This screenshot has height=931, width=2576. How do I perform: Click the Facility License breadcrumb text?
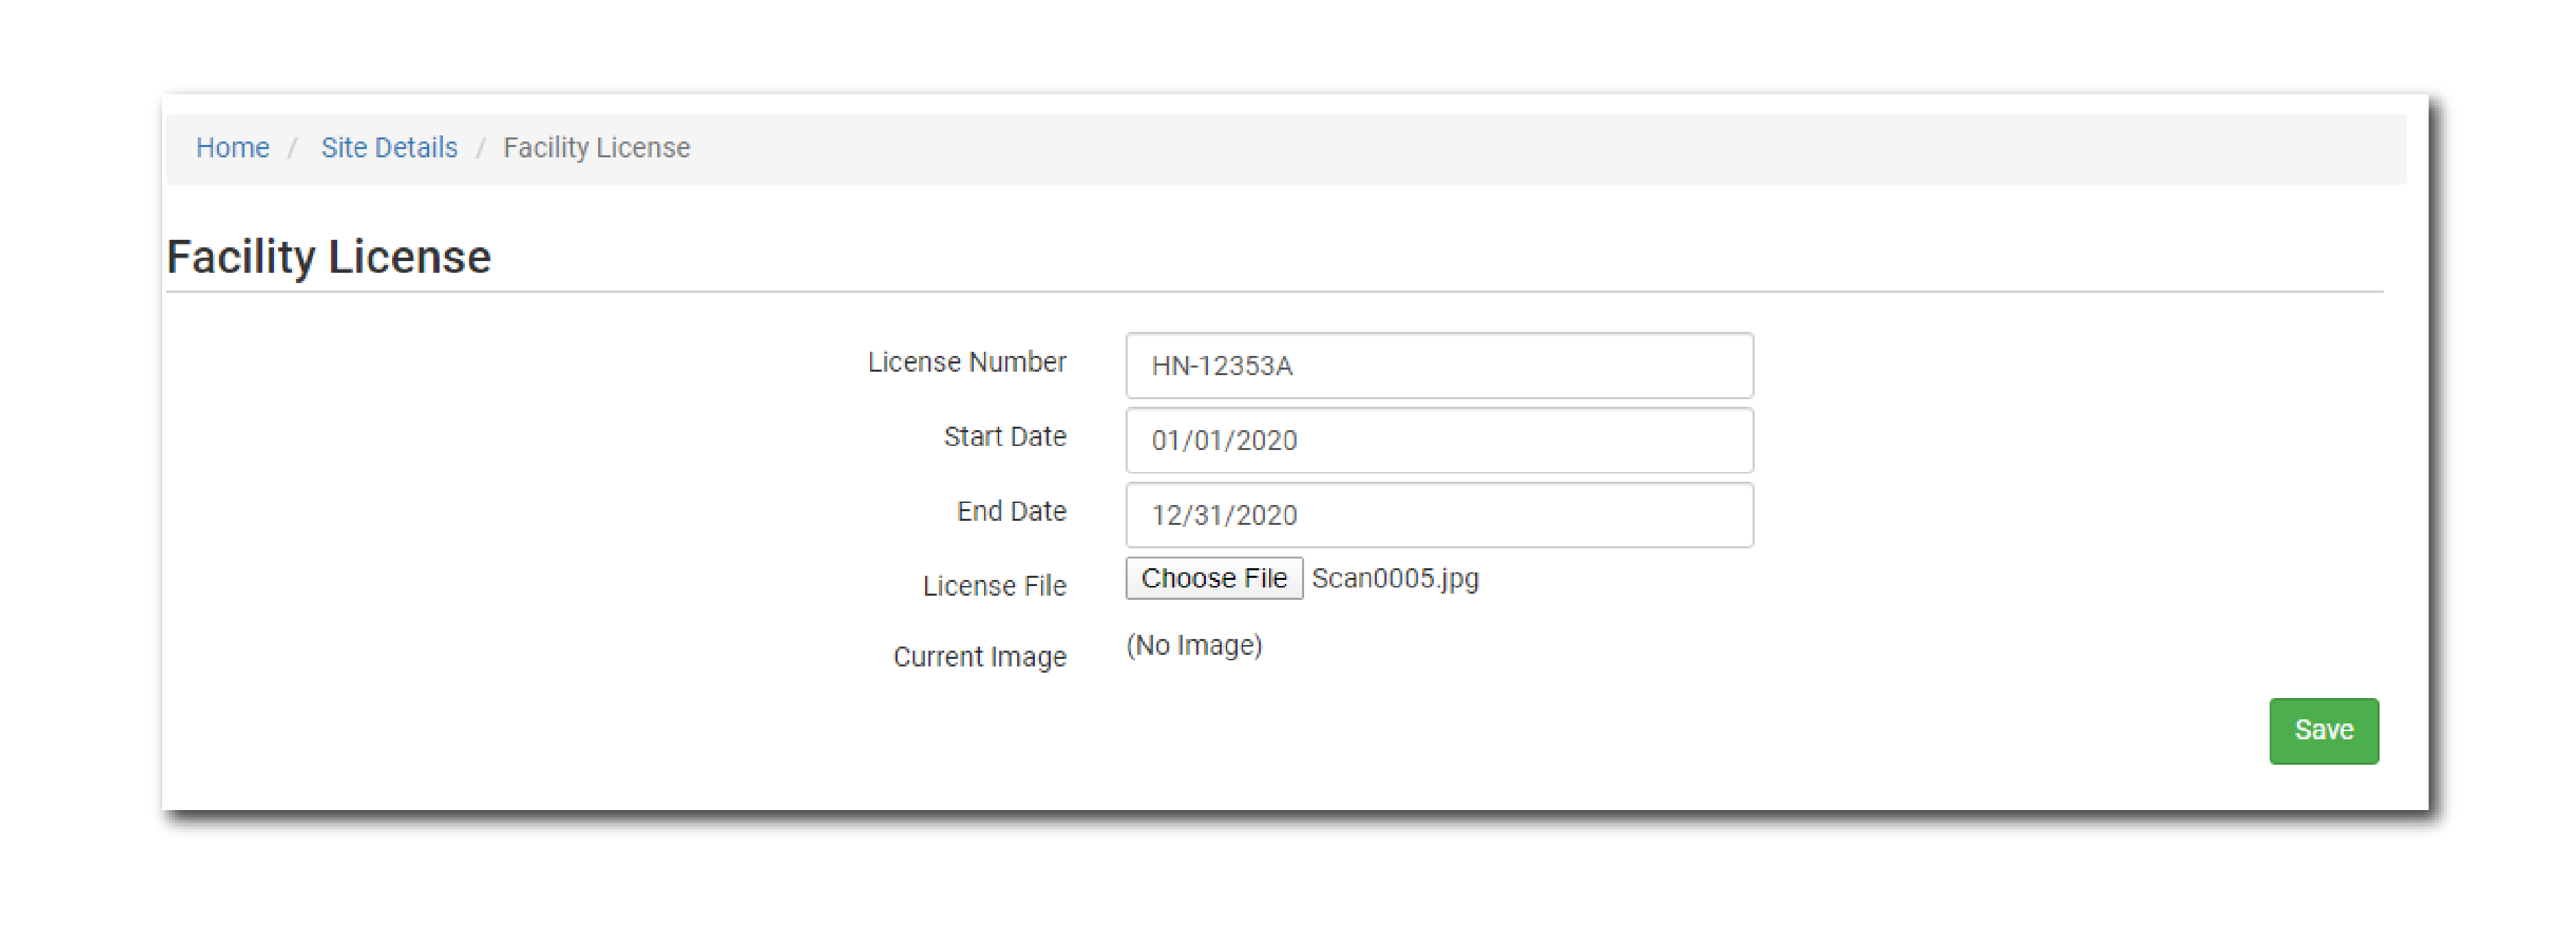[x=596, y=148]
